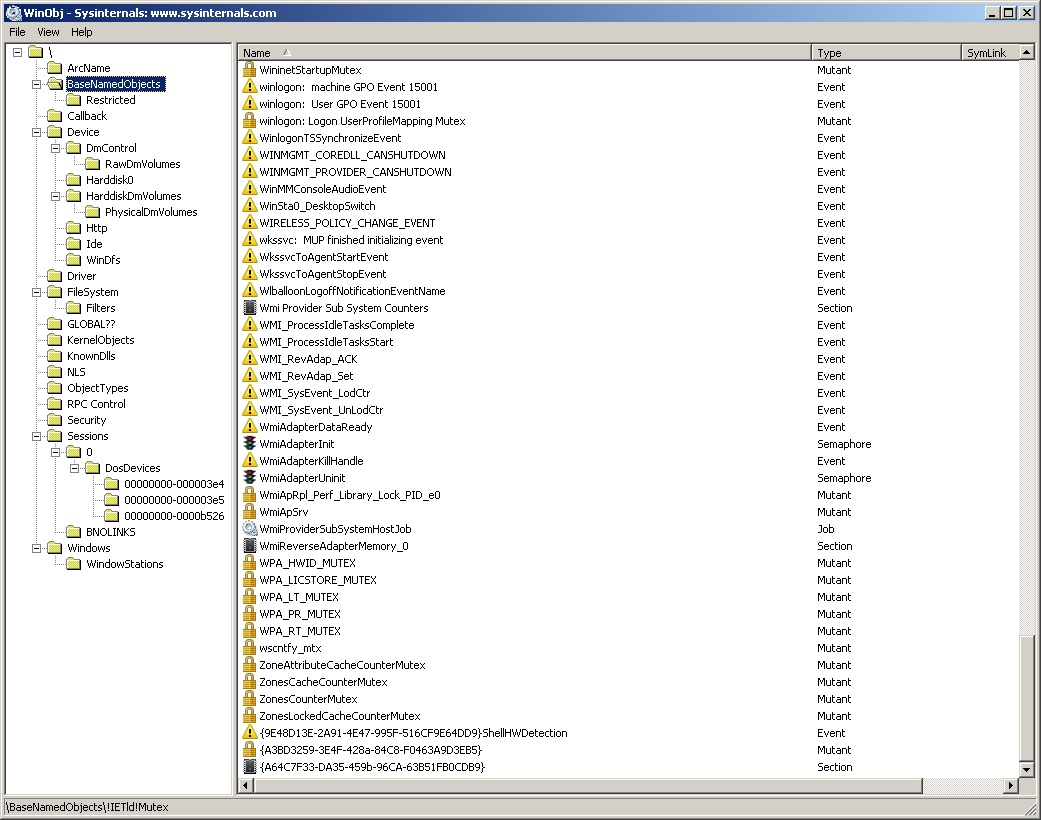Screen dimensions: 1041x820
Task: Click the WininetStartupMutex lock icon
Action: tap(250, 70)
